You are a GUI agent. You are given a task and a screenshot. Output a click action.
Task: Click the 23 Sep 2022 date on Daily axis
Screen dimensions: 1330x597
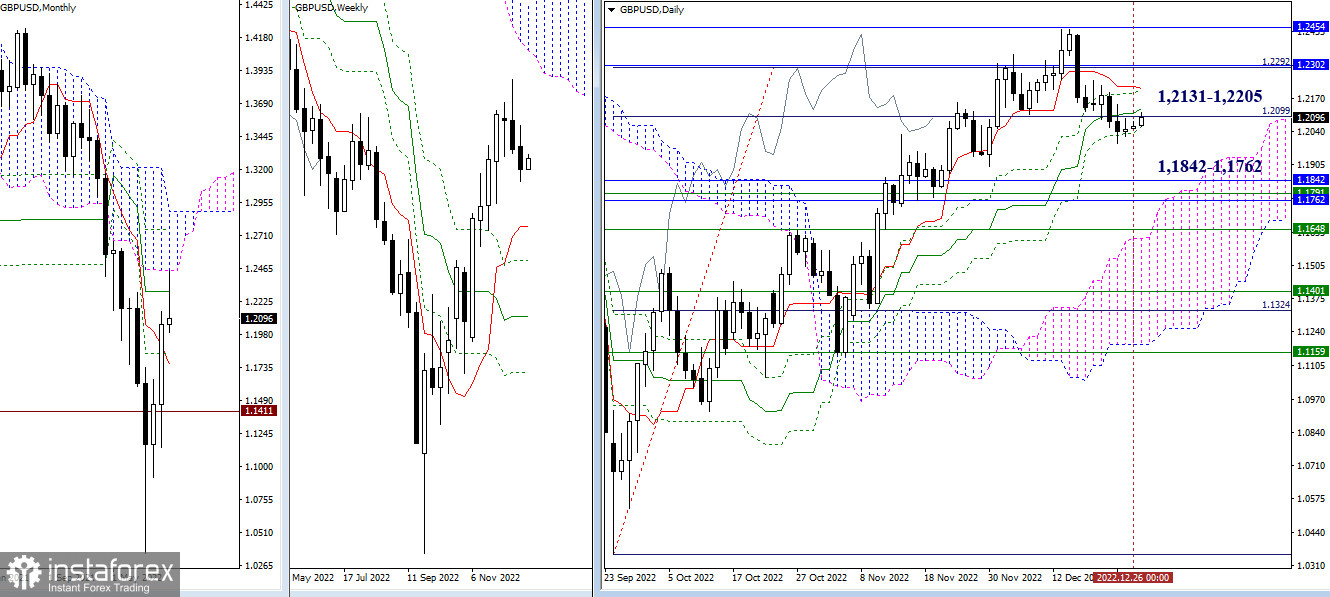point(628,578)
